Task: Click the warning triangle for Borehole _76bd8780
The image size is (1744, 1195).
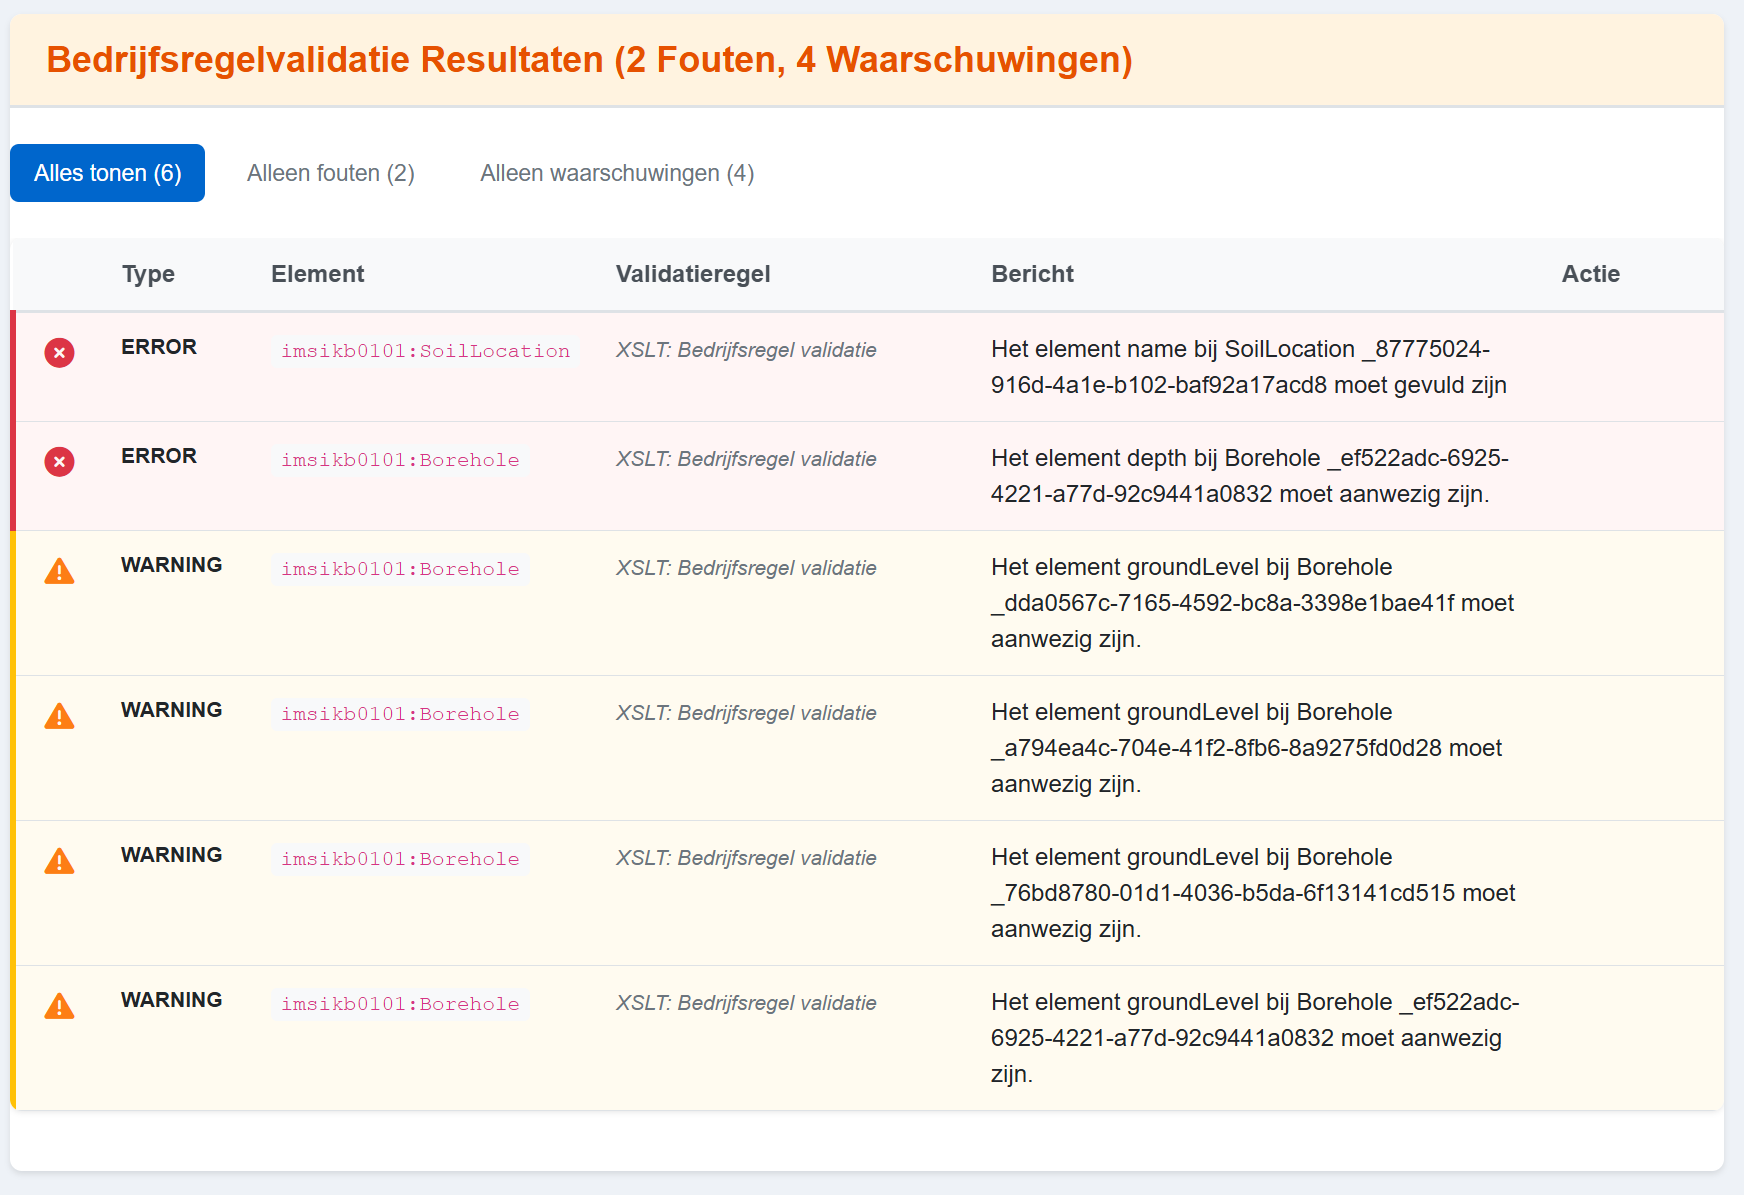Action: click(59, 861)
